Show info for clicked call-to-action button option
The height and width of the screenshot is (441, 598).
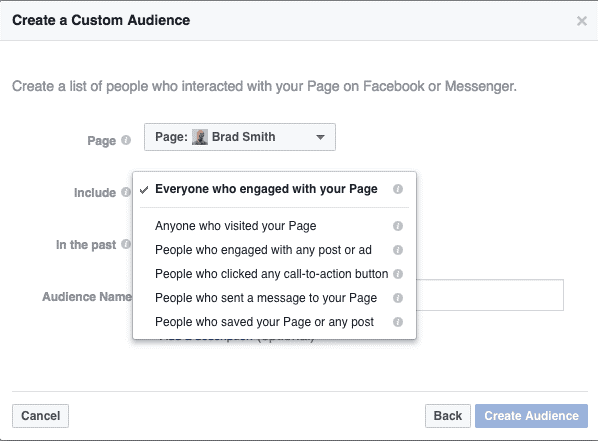tap(398, 274)
